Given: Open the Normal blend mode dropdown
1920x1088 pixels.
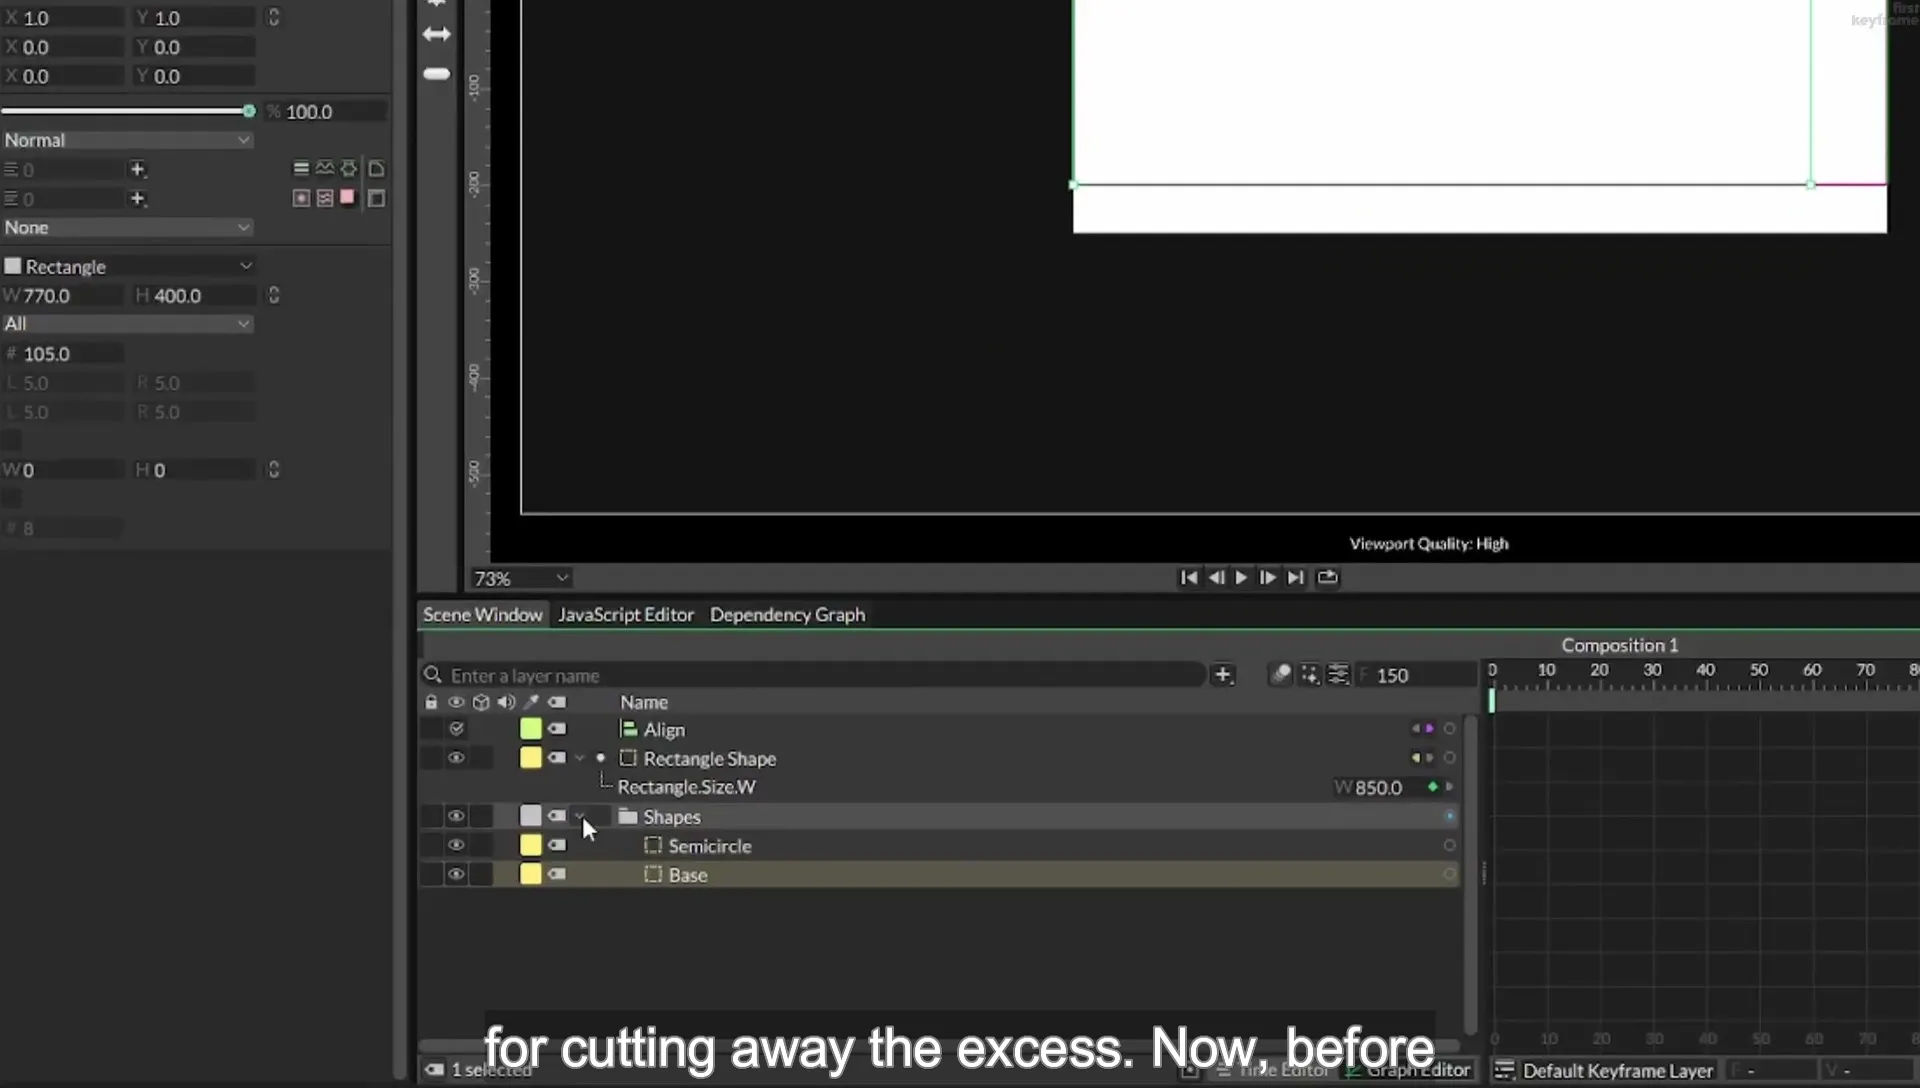Looking at the screenshot, I should pos(127,140).
